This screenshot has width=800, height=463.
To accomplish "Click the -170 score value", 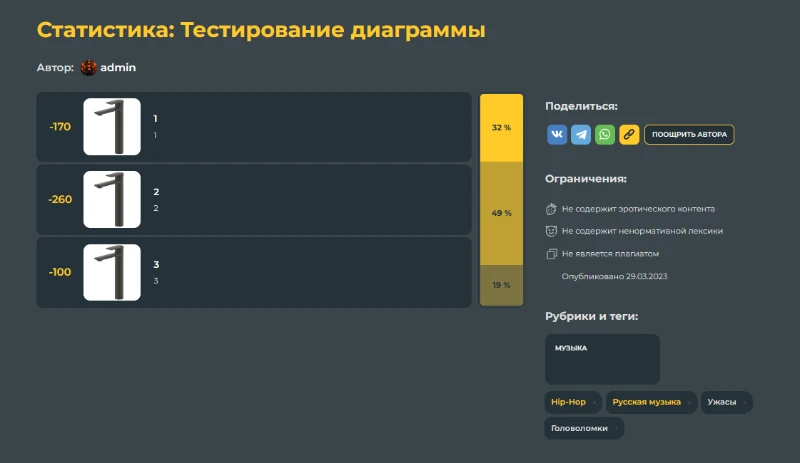I will tap(60, 127).
